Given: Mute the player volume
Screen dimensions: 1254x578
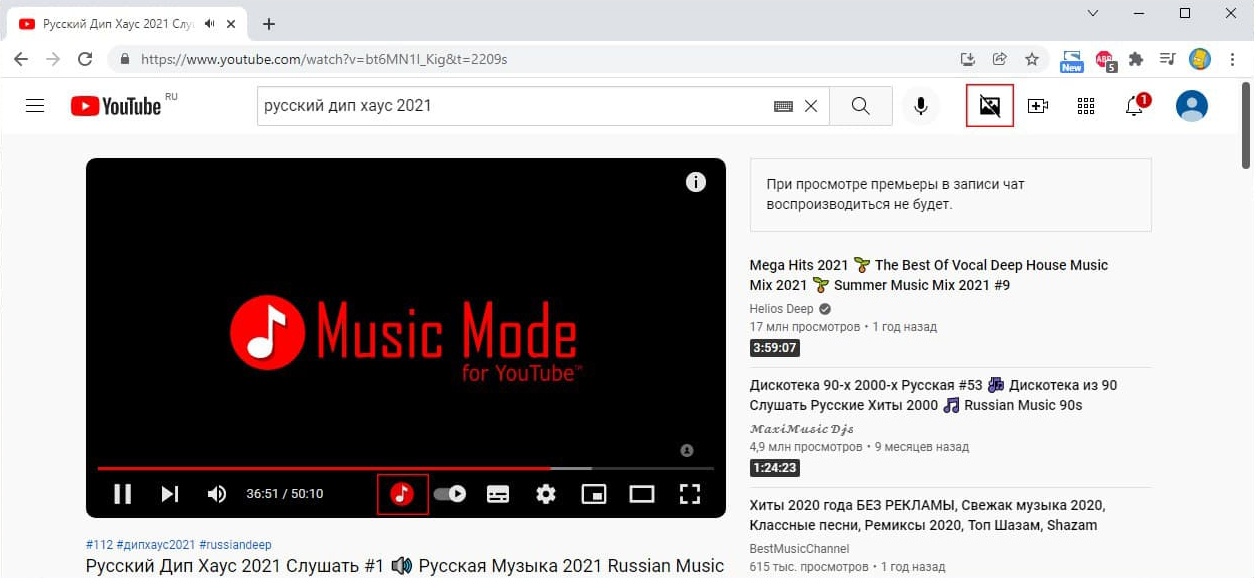Looking at the screenshot, I should [x=217, y=494].
